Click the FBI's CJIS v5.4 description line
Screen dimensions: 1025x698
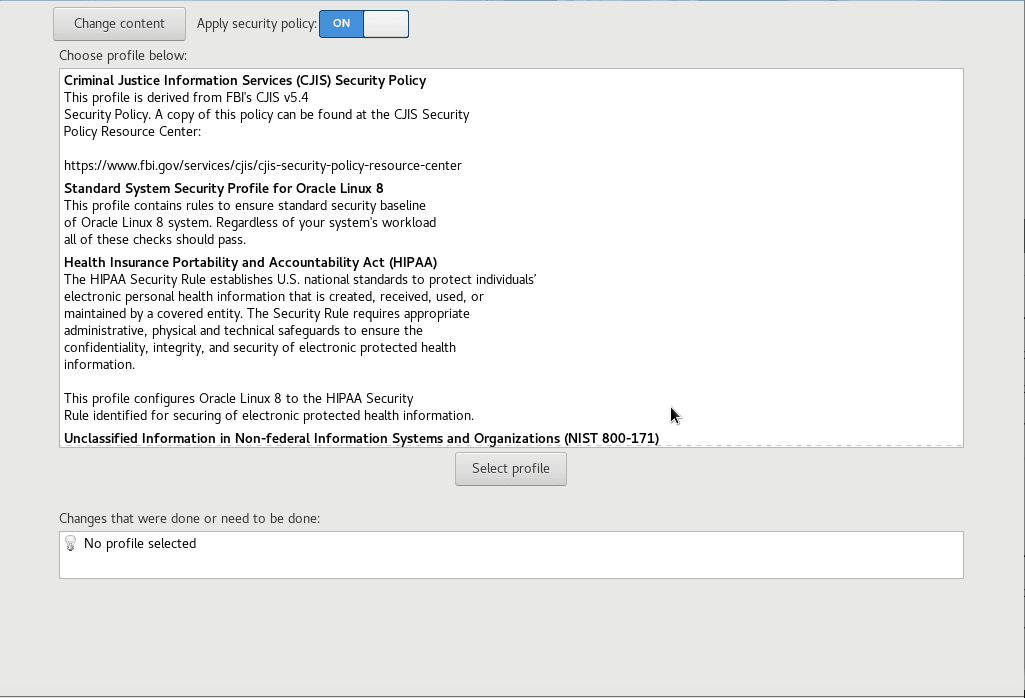point(186,98)
